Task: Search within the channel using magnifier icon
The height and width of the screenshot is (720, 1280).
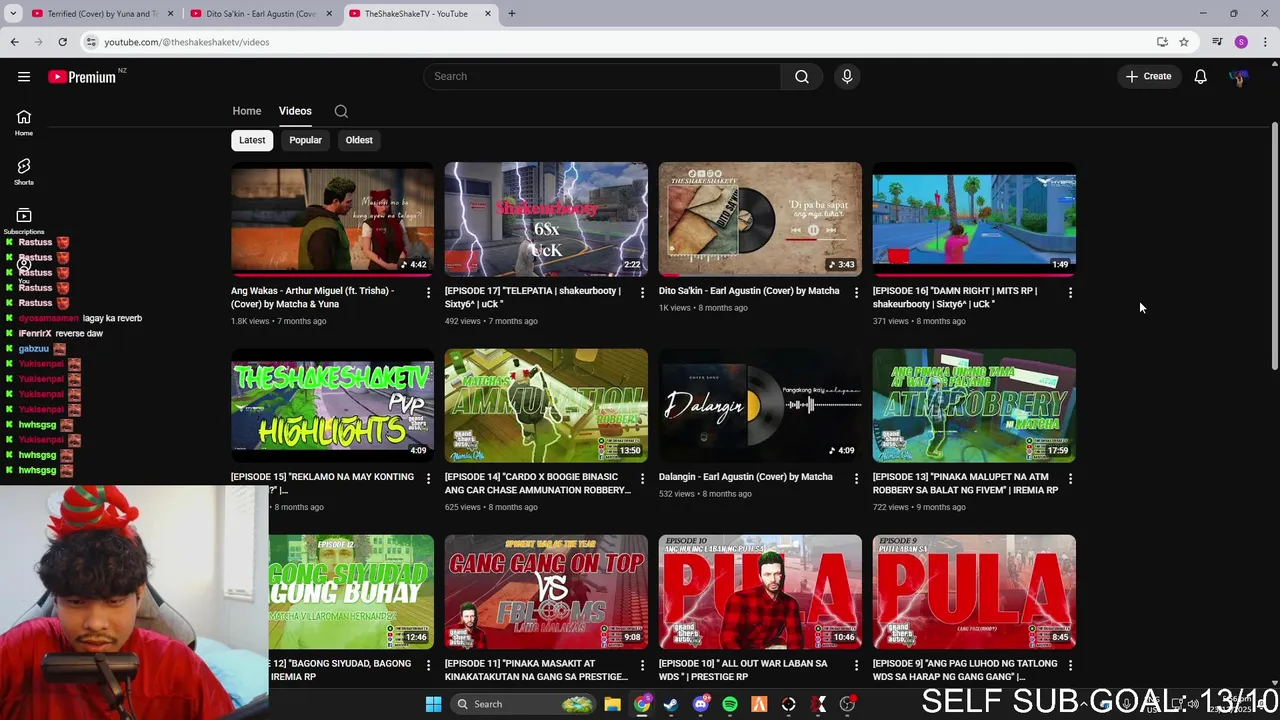Action: pyautogui.click(x=341, y=111)
